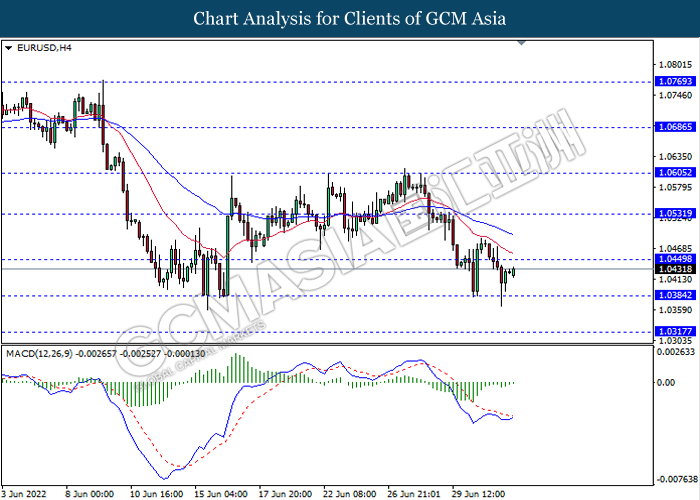Select the 1.04498 price level label
This screenshot has width=700, height=500.
click(x=675, y=259)
